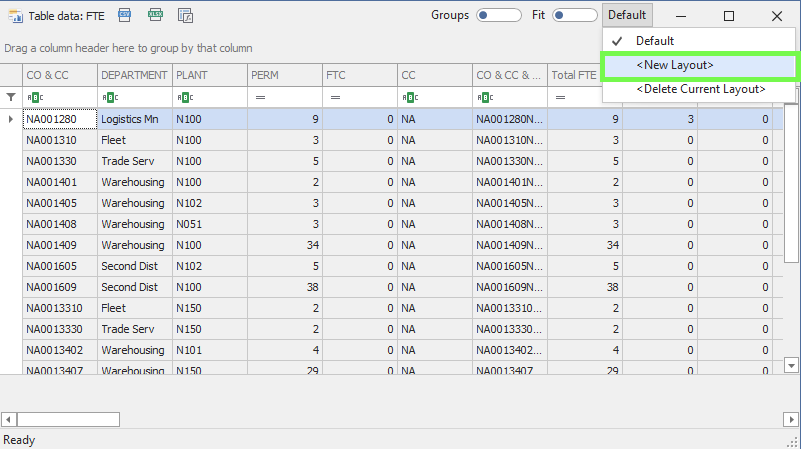Select the <New Layout> menu entry
The image size is (802, 449).
697,65
